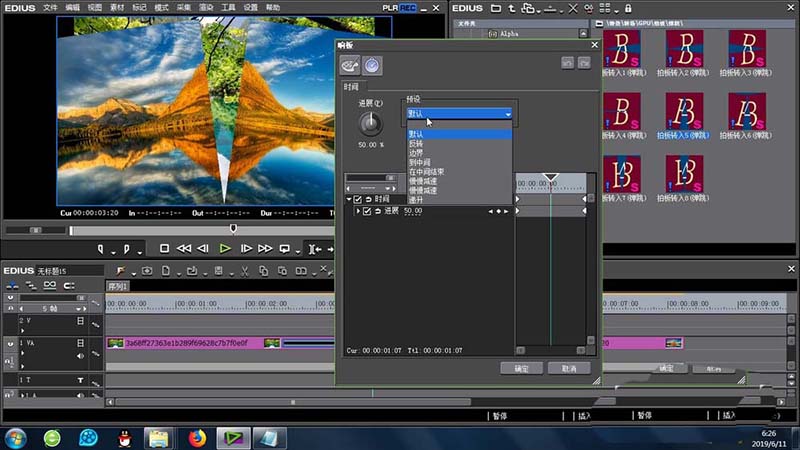Open the loop playback dropdown arrow
800x450 pixels.
tap(297, 253)
